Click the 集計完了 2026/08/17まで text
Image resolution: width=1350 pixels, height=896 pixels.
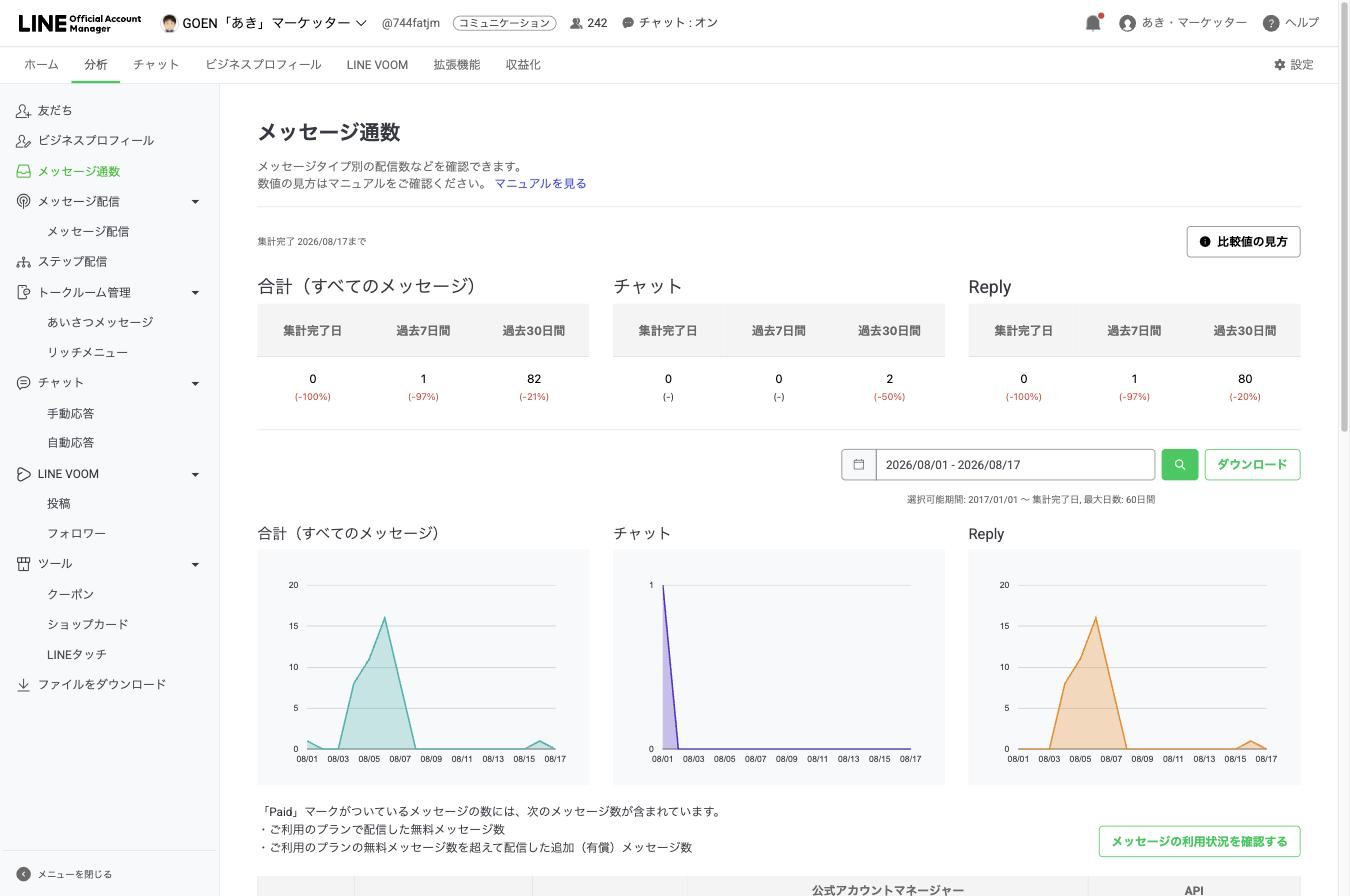pyautogui.click(x=311, y=242)
